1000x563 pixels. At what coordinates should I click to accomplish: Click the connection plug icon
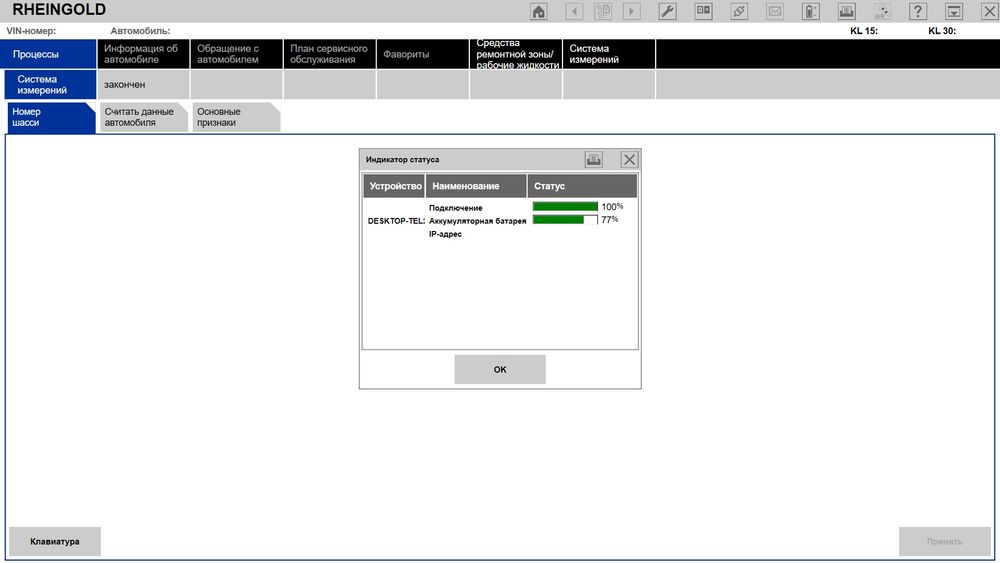pos(739,11)
